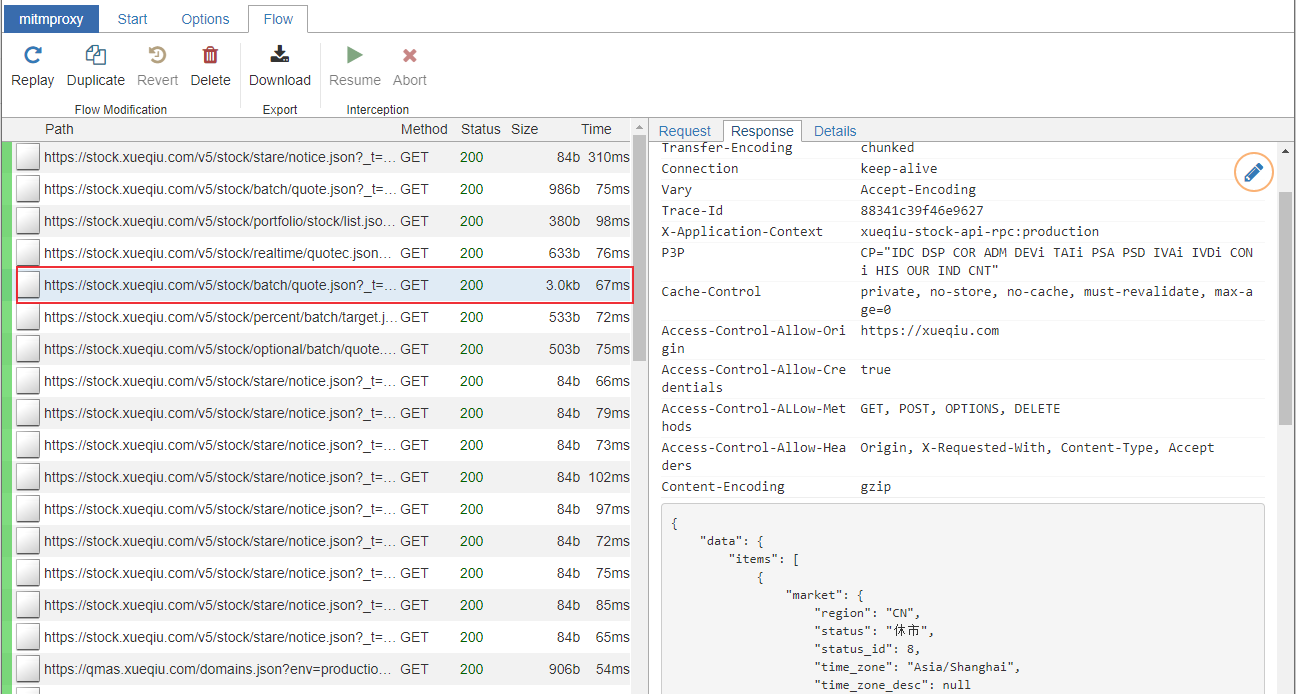Click the icon of the qmas.xueqiu.com domains.json row
This screenshot has height=694, width=1296.
[28, 669]
